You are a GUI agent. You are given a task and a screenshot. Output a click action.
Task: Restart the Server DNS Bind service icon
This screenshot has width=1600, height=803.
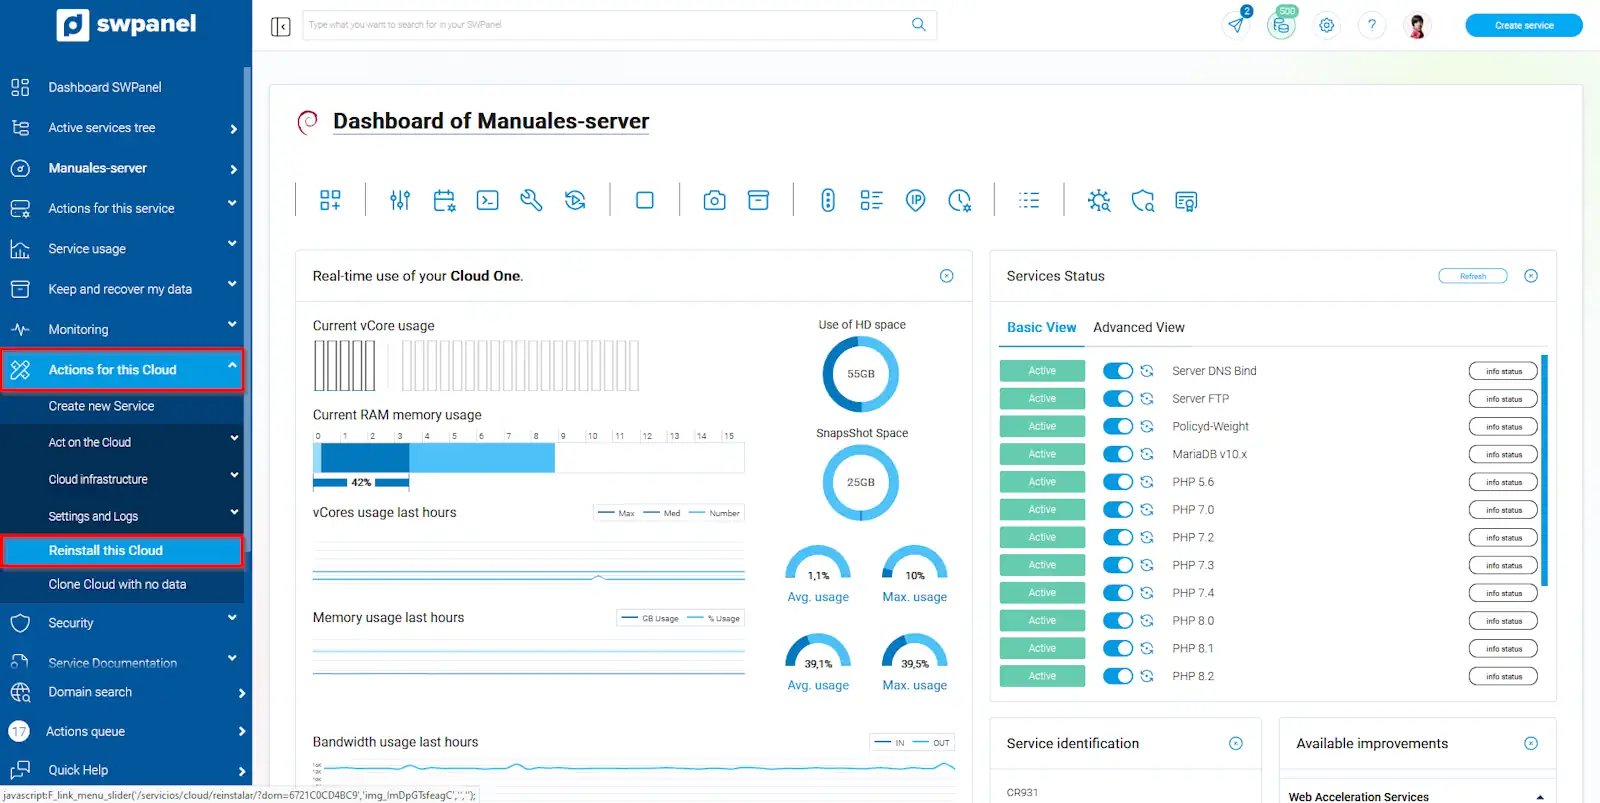[x=1147, y=371]
